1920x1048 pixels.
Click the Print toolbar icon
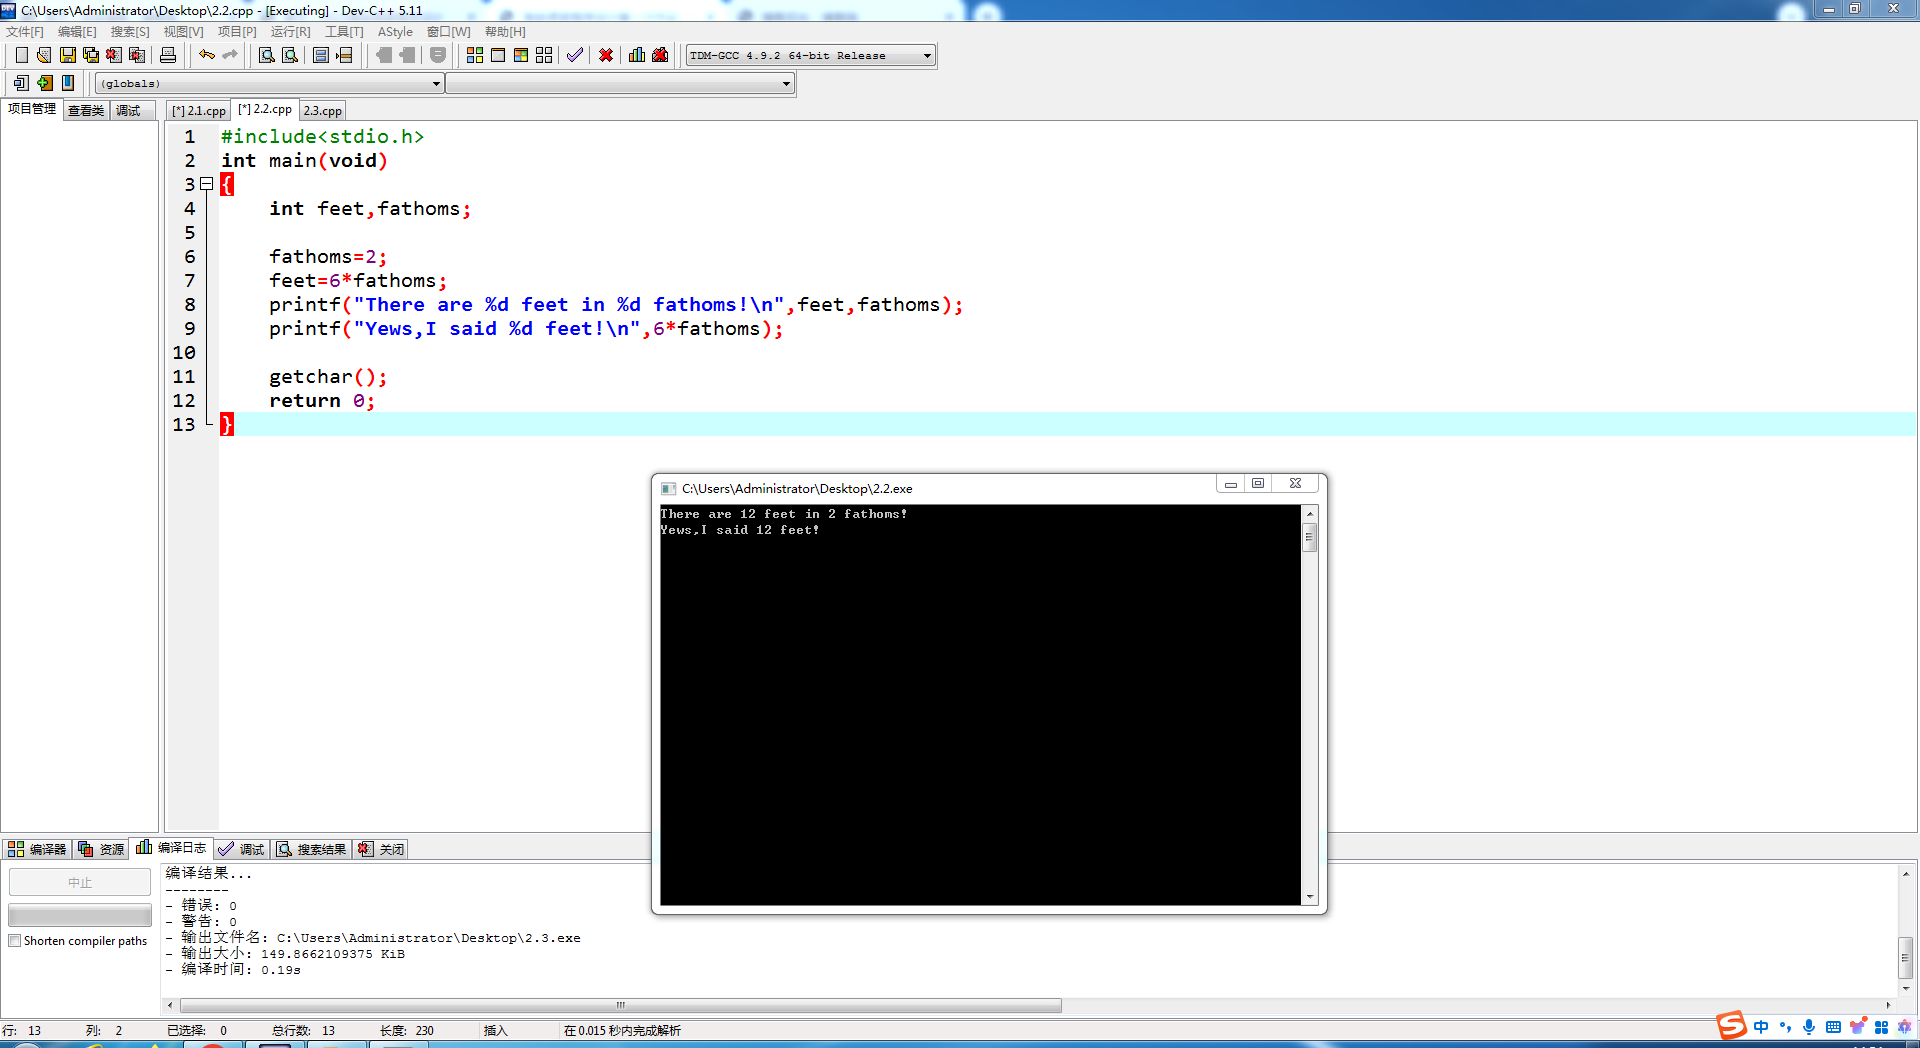[x=168, y=55]
